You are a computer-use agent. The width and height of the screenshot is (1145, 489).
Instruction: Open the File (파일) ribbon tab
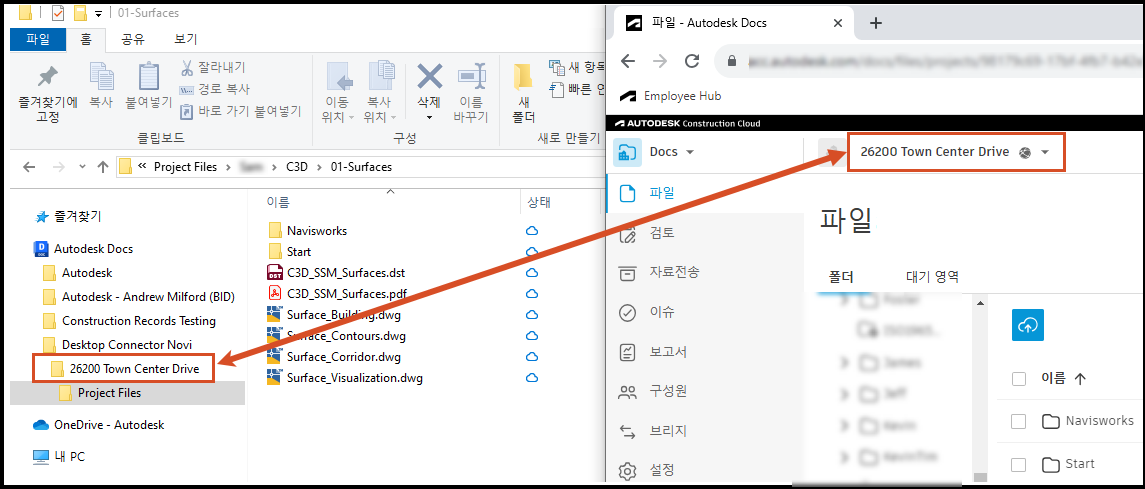(x=37, y=39)
